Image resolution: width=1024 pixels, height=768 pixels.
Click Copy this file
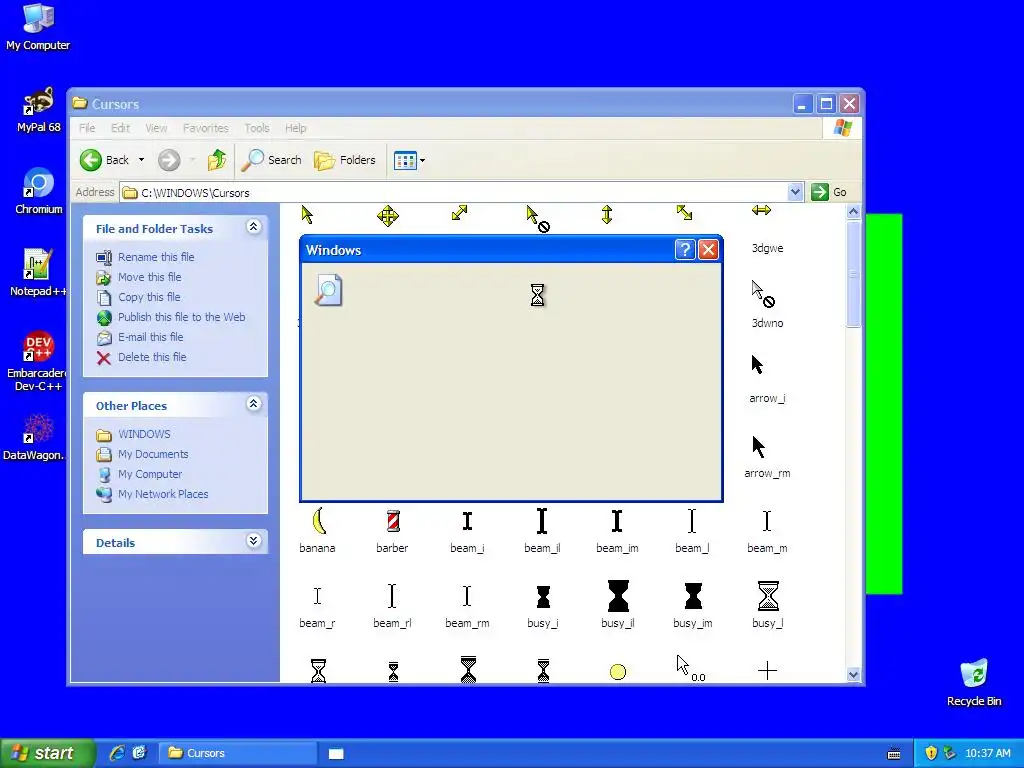click(x=149, y=297)
